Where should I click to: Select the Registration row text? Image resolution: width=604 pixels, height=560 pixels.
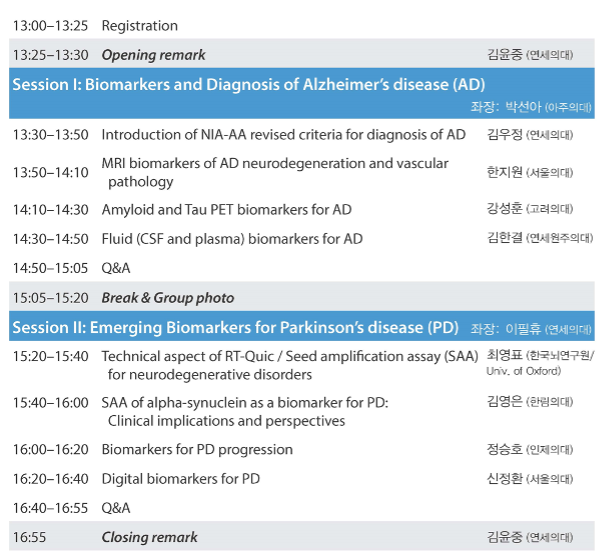click(139, 26)
